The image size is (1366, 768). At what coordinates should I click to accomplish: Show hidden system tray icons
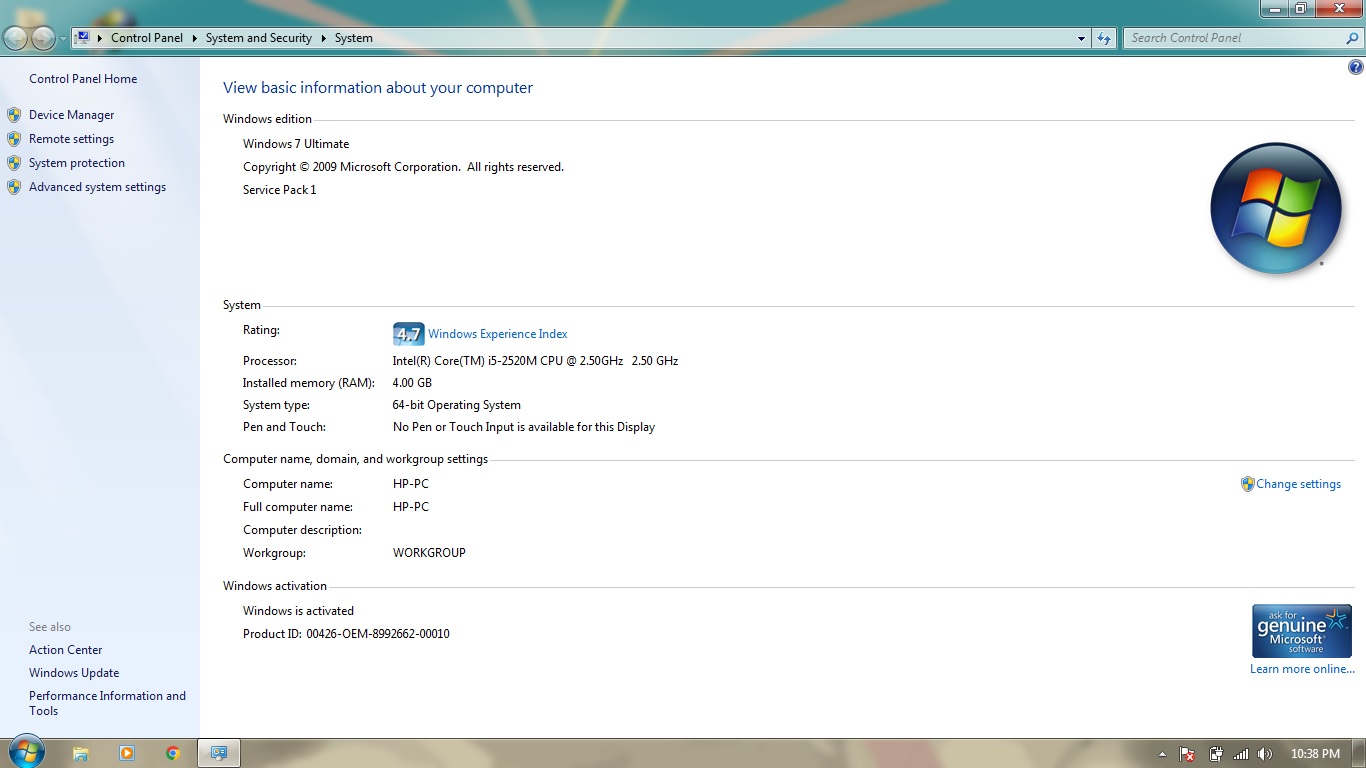tap(1162, 754)
